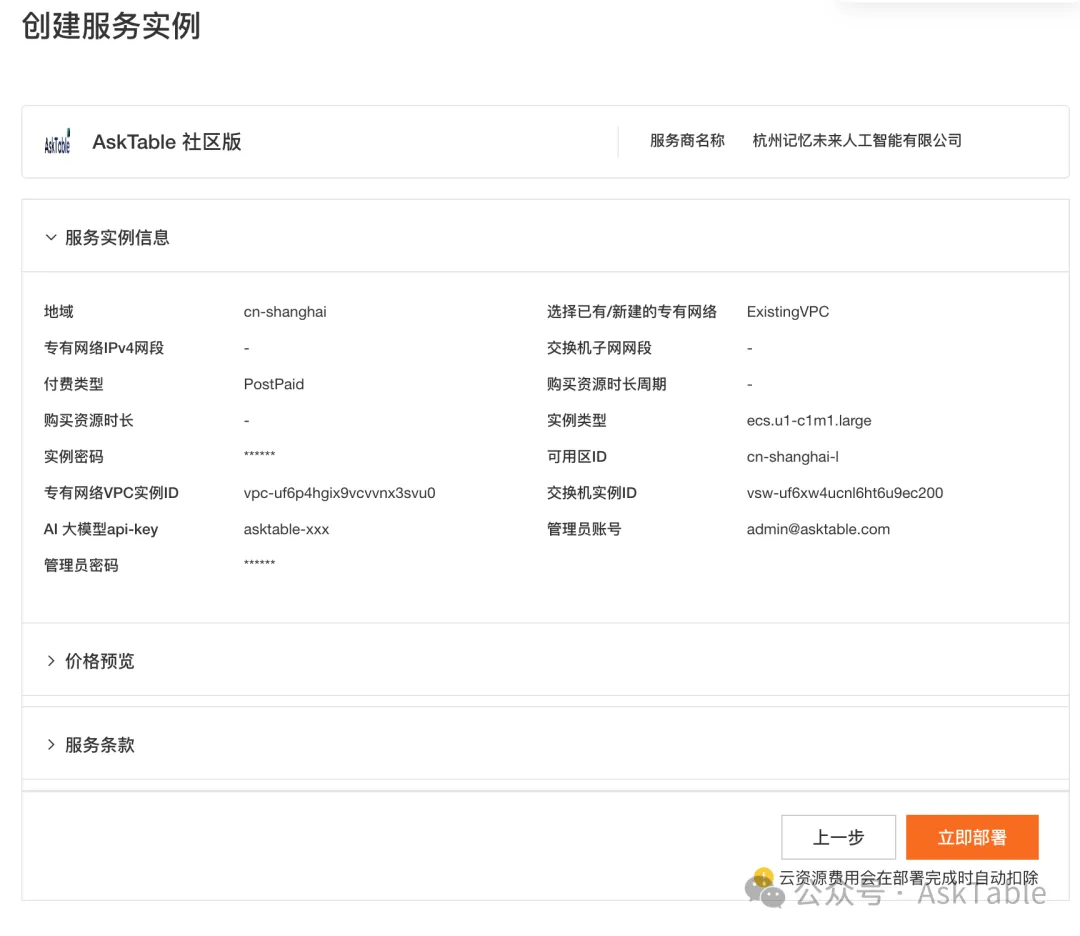
Task: Click the cn-shanghai region value
Action: tap(285, 312)
